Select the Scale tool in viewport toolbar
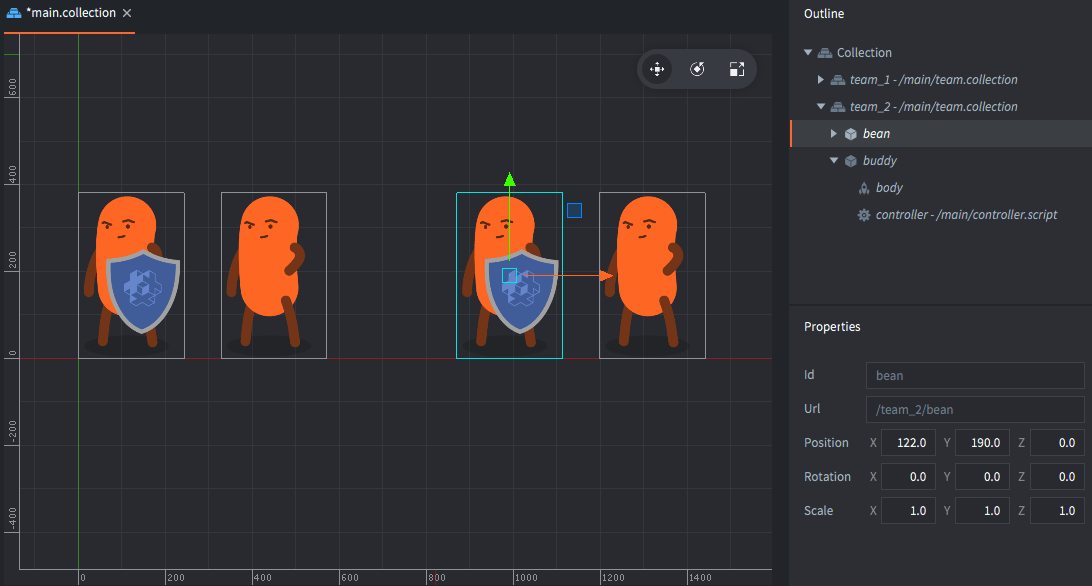1092x586 pixels. pyautogui.click(x=737, y=69)
